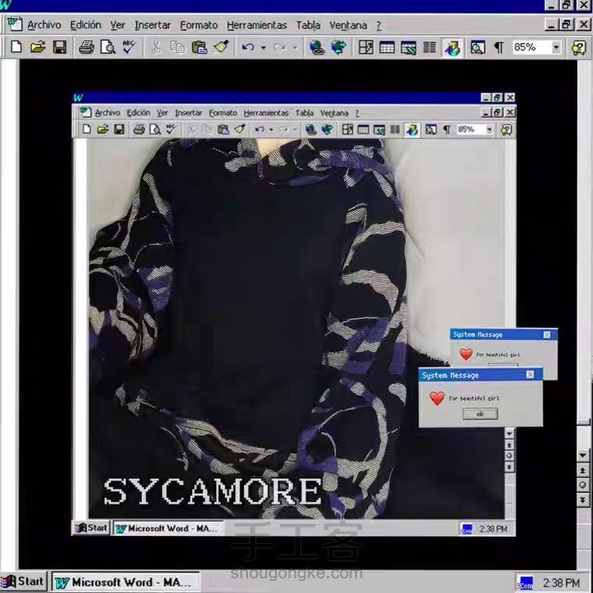Toggle Show/Hide paragraph marks in the outer toolbar
The image size is (593, 593).
coord(499,47)
